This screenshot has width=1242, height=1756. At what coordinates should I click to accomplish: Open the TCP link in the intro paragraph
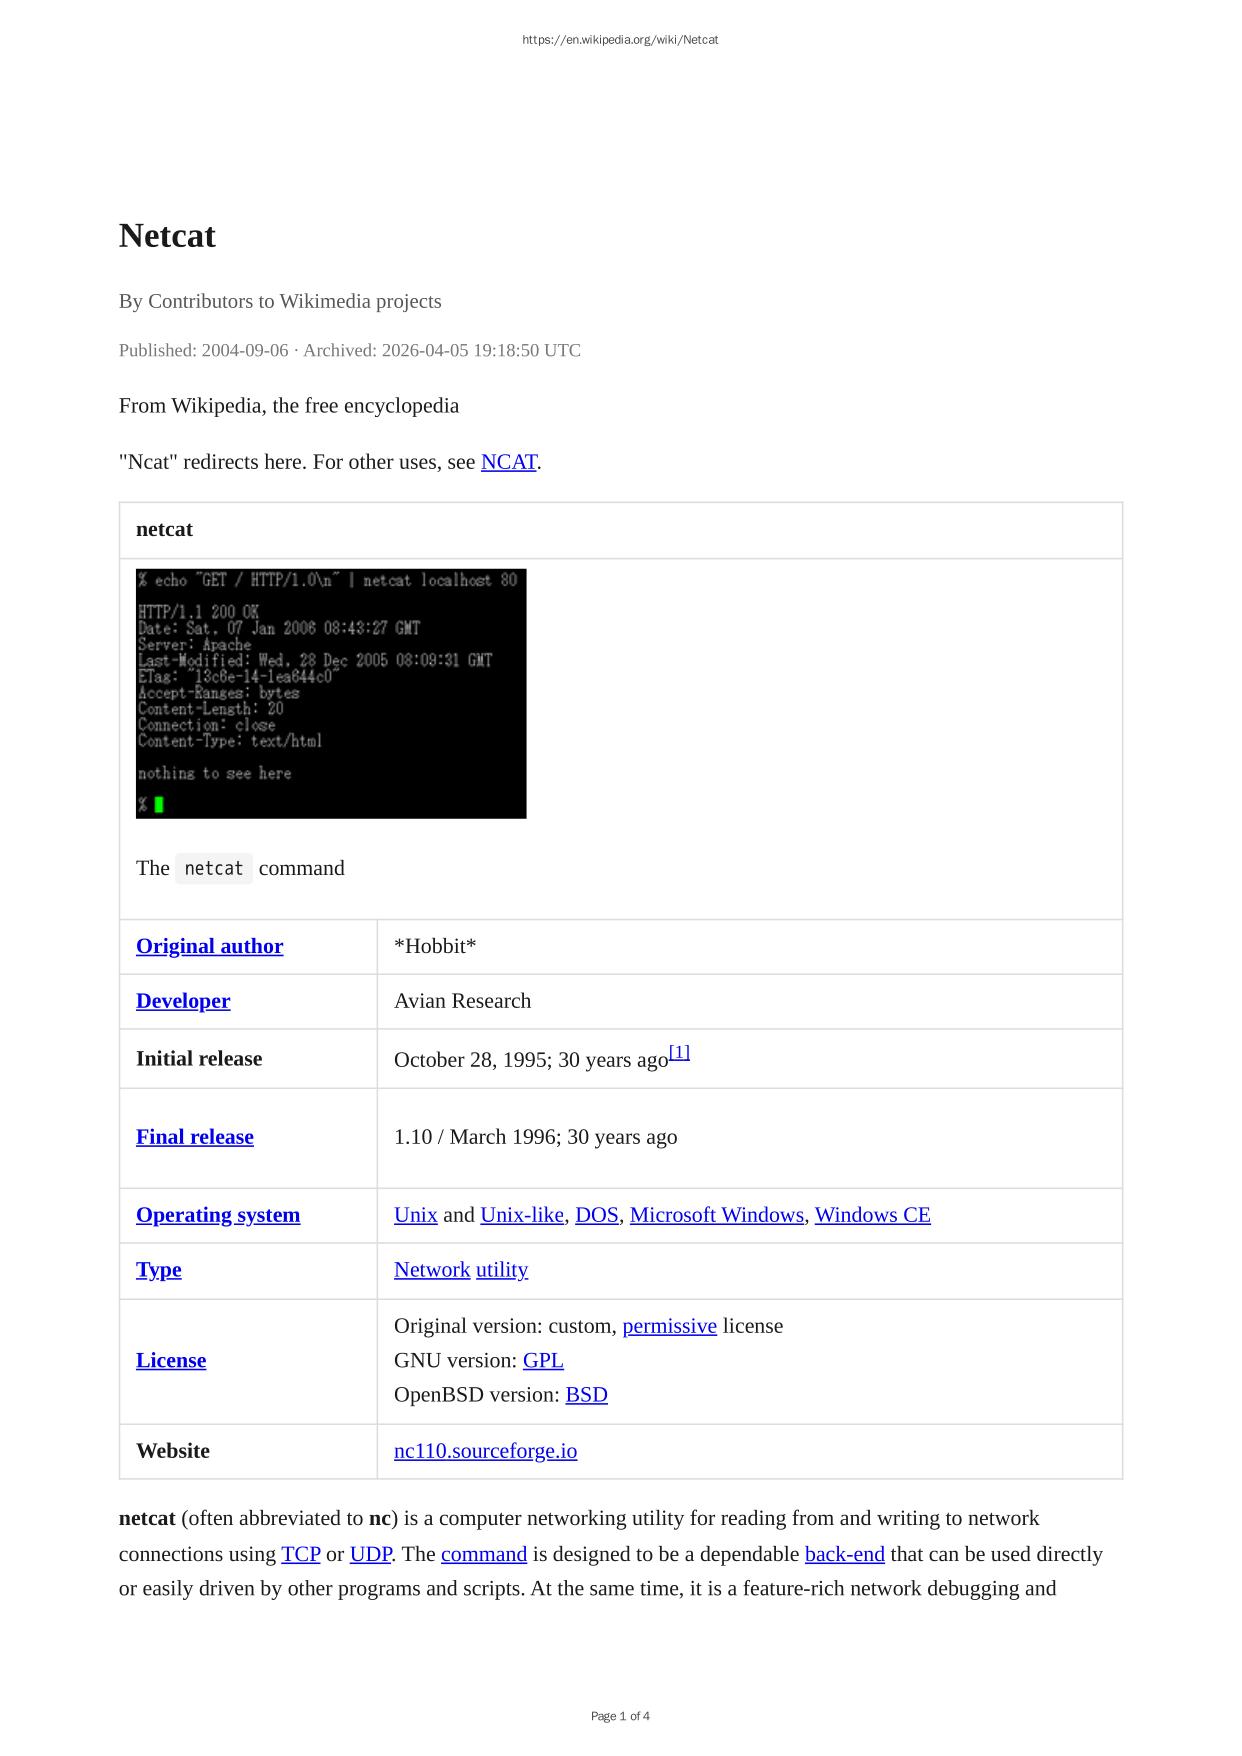(x=300, y=1554)
